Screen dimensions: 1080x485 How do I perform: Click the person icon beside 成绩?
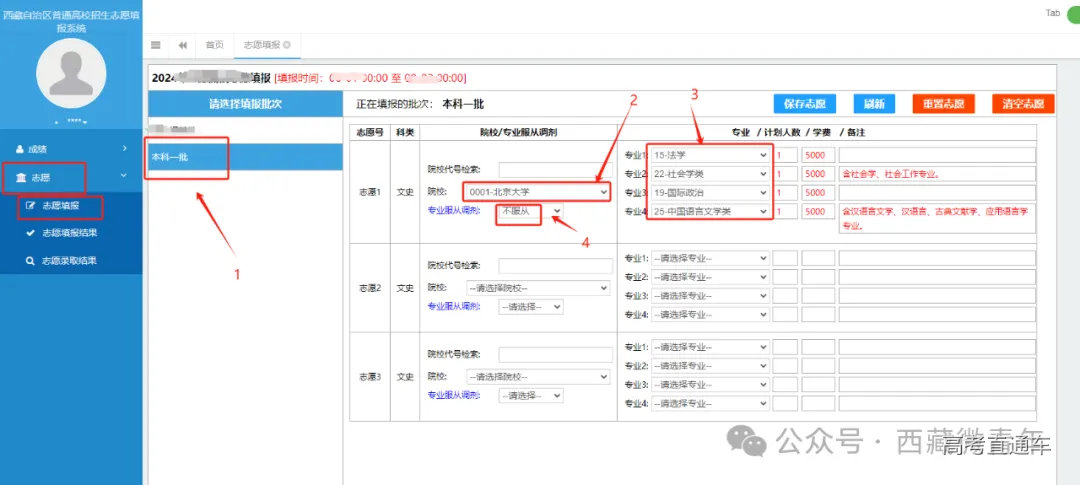(x=20, y=149)
